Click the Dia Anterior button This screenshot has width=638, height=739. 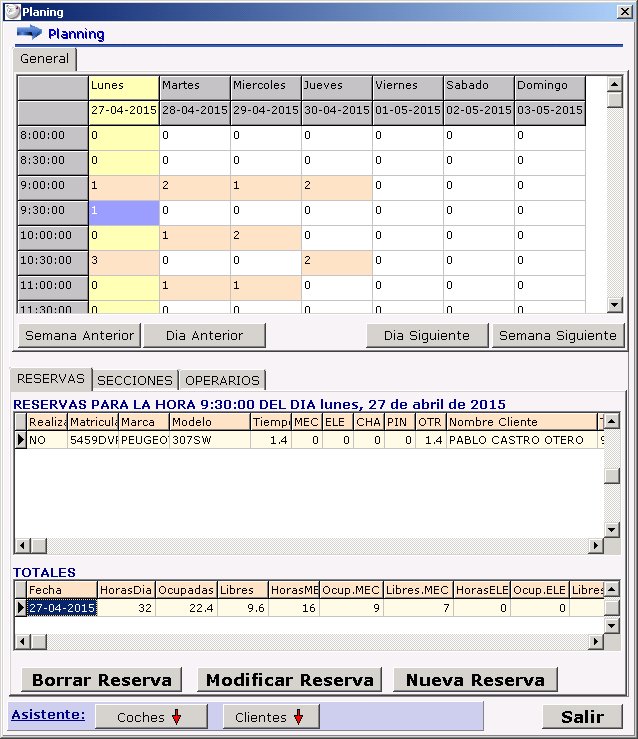204,336
